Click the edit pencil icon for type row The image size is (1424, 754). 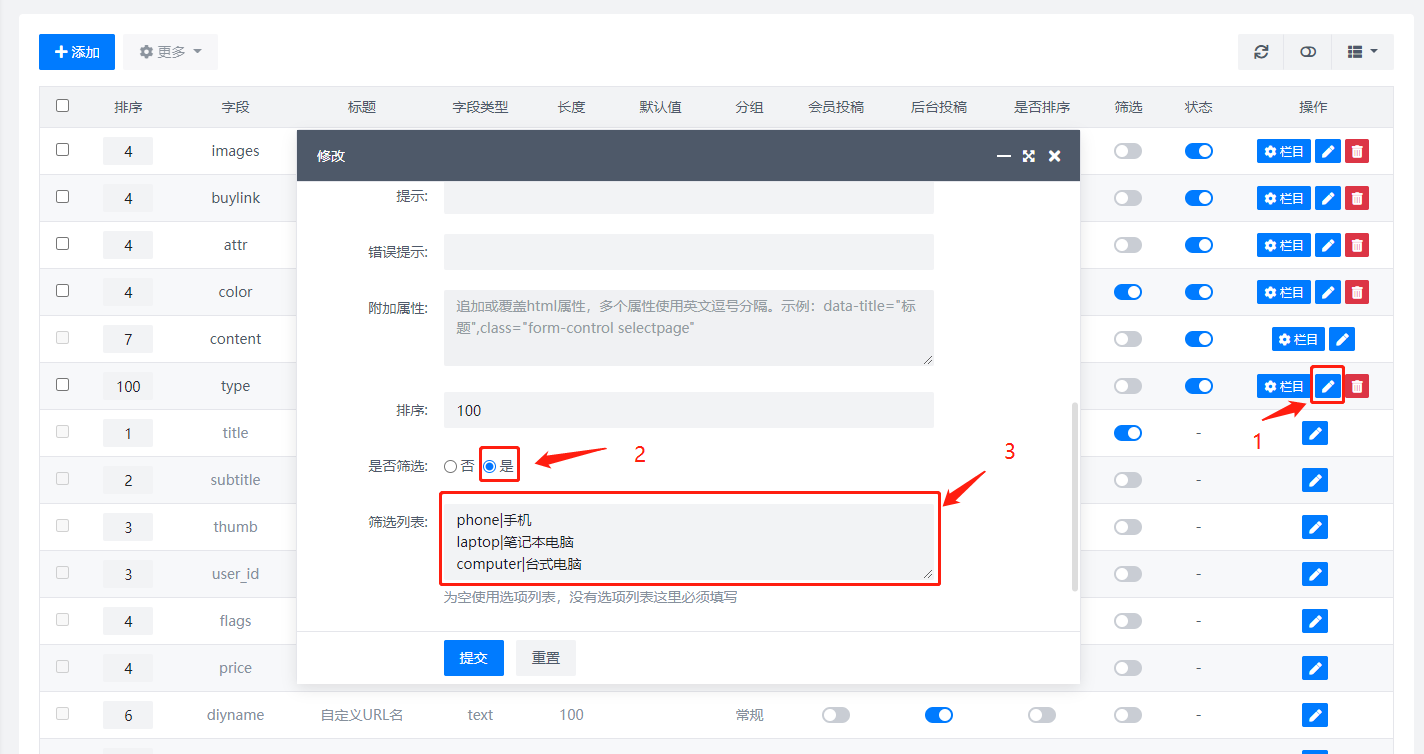pyautogui.click(x=1327, y=386)
